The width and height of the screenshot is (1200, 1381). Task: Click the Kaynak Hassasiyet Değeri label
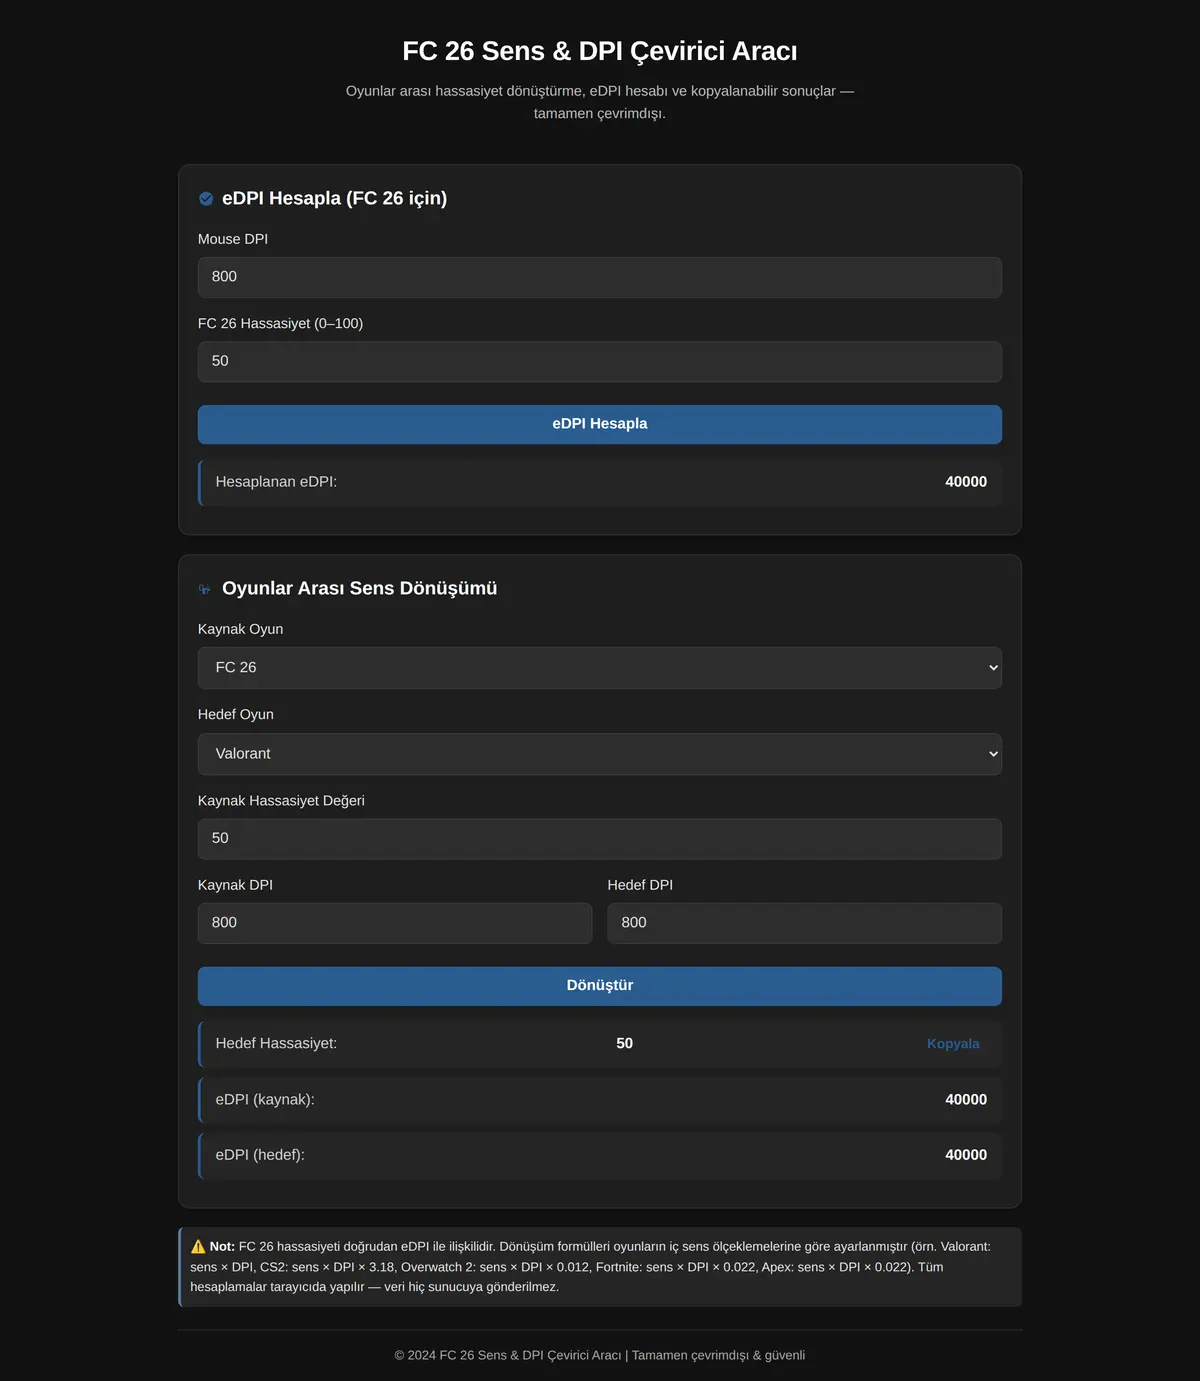281,801
